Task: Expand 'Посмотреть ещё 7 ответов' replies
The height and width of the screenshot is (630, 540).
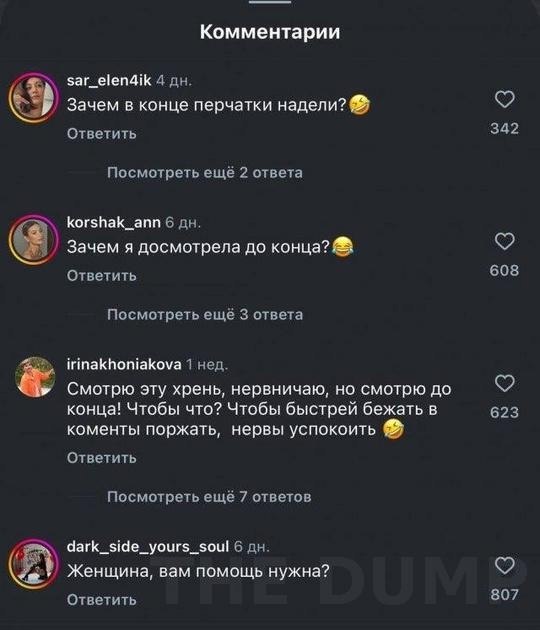Action: click(209, 497)
